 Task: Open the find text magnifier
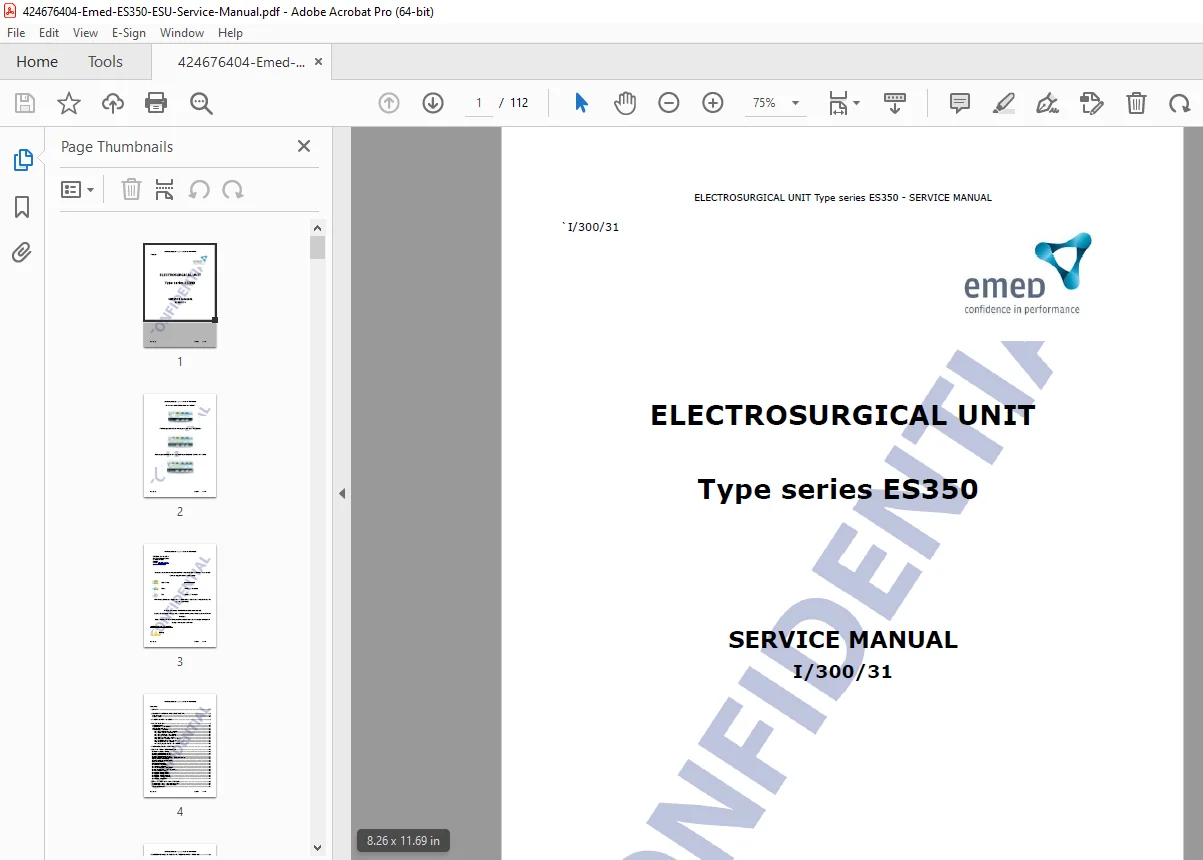click(201, 103)
